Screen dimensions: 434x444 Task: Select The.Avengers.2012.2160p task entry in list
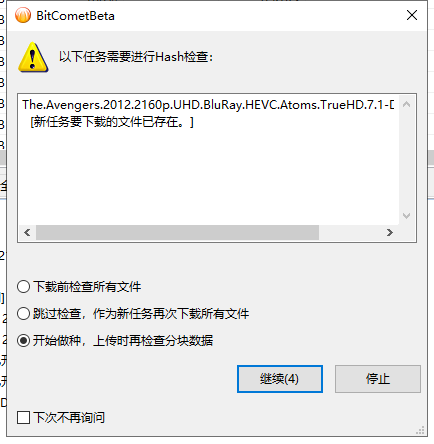pos(208,105)
